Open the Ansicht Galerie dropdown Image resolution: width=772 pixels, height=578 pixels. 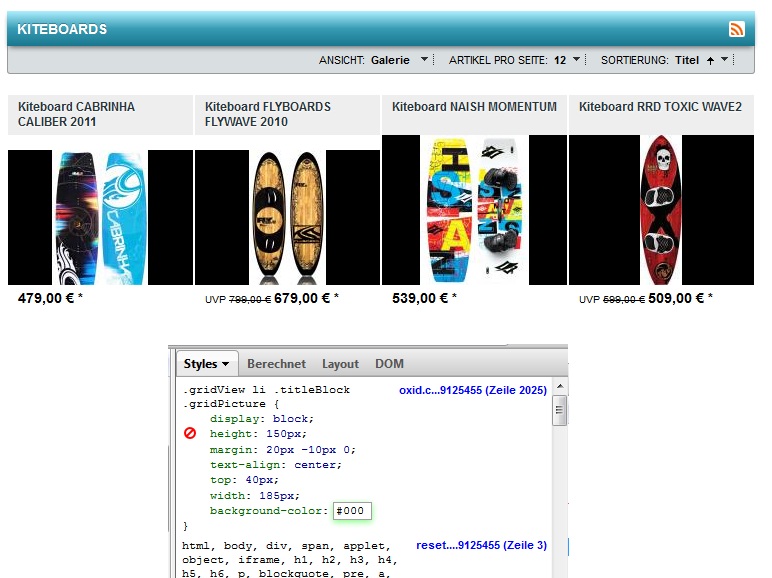424,60
